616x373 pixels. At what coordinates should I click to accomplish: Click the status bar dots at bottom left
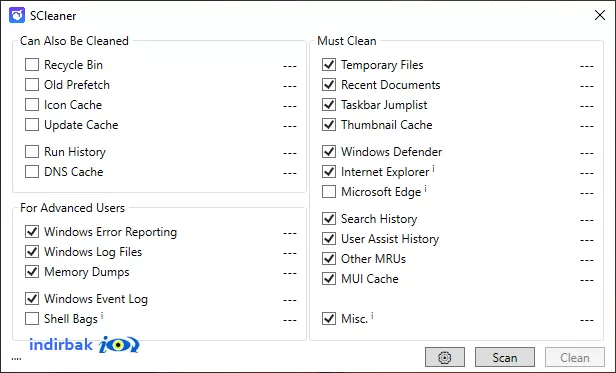[x=16, y=359]
